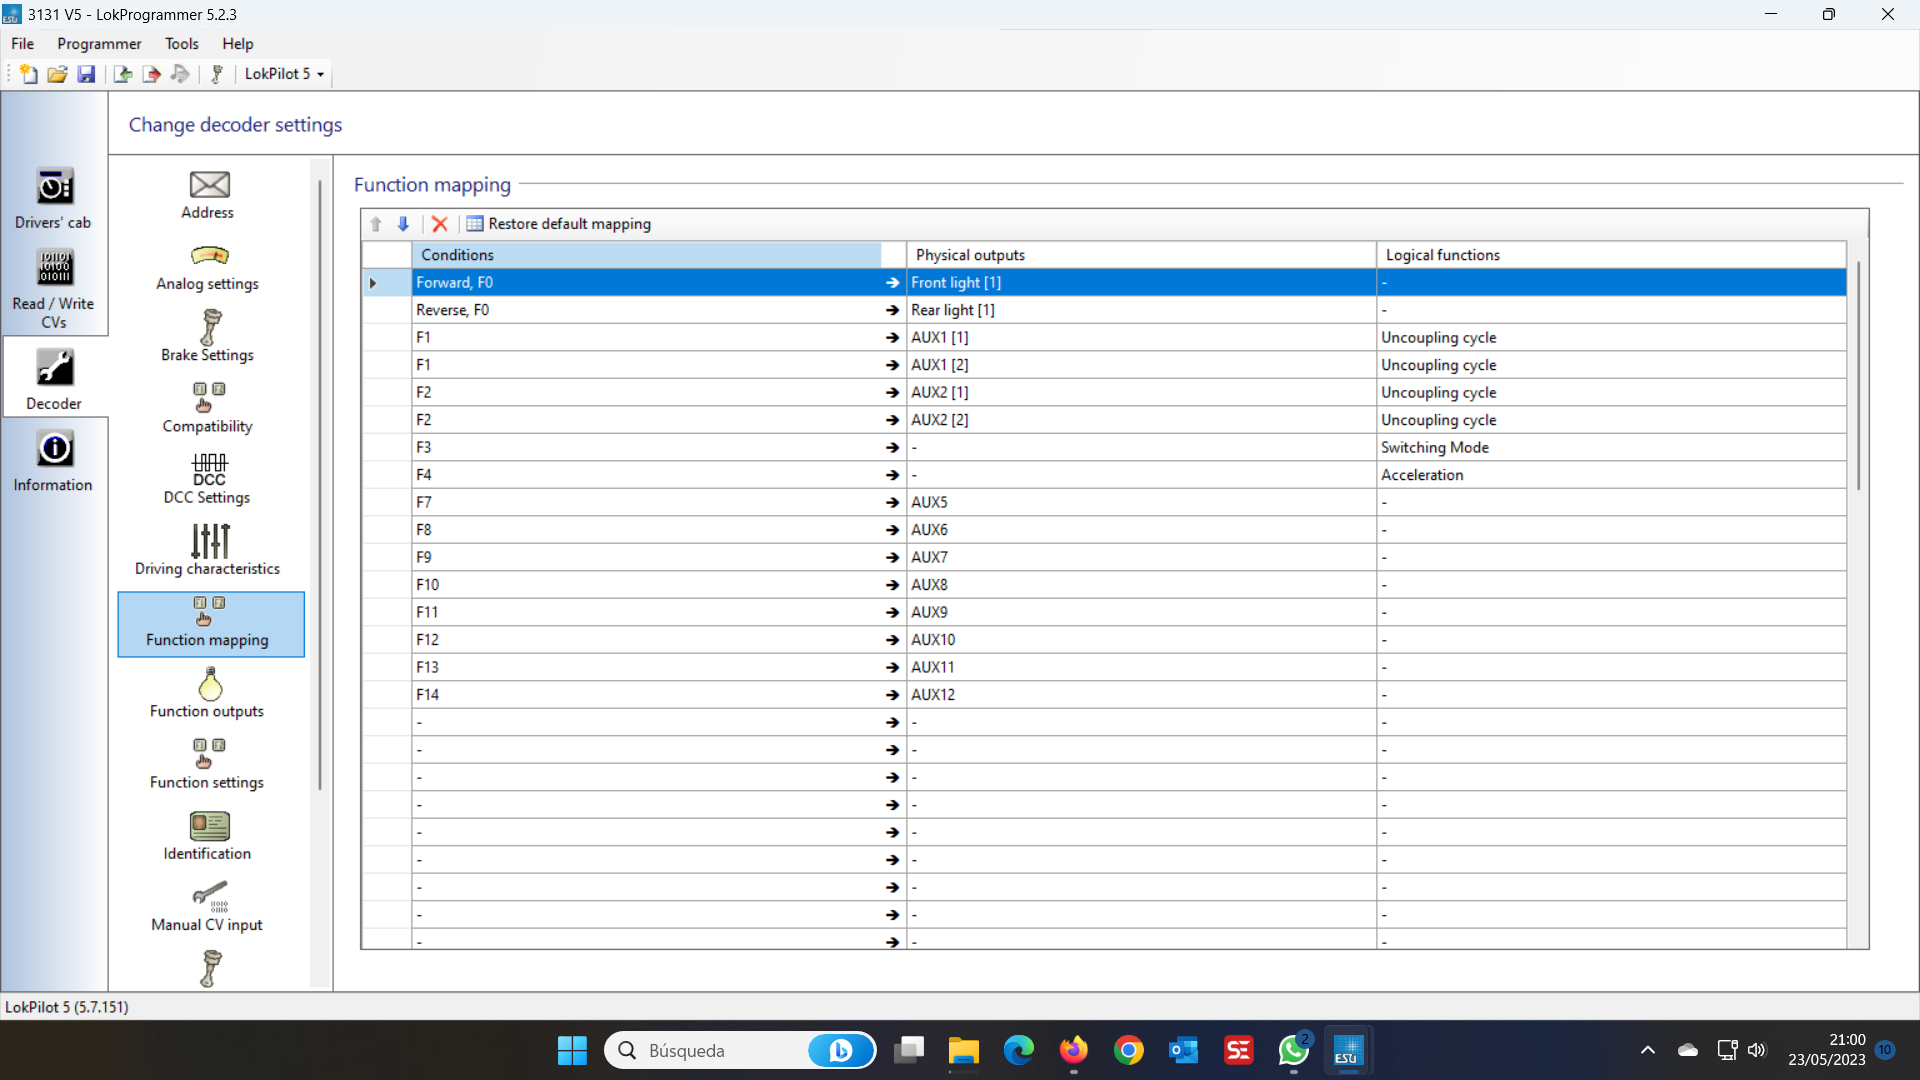Viewport: 1920px width, 1080px height.
Task: Click the Búsqueda taskbar search box
Action: (740, 1050)
